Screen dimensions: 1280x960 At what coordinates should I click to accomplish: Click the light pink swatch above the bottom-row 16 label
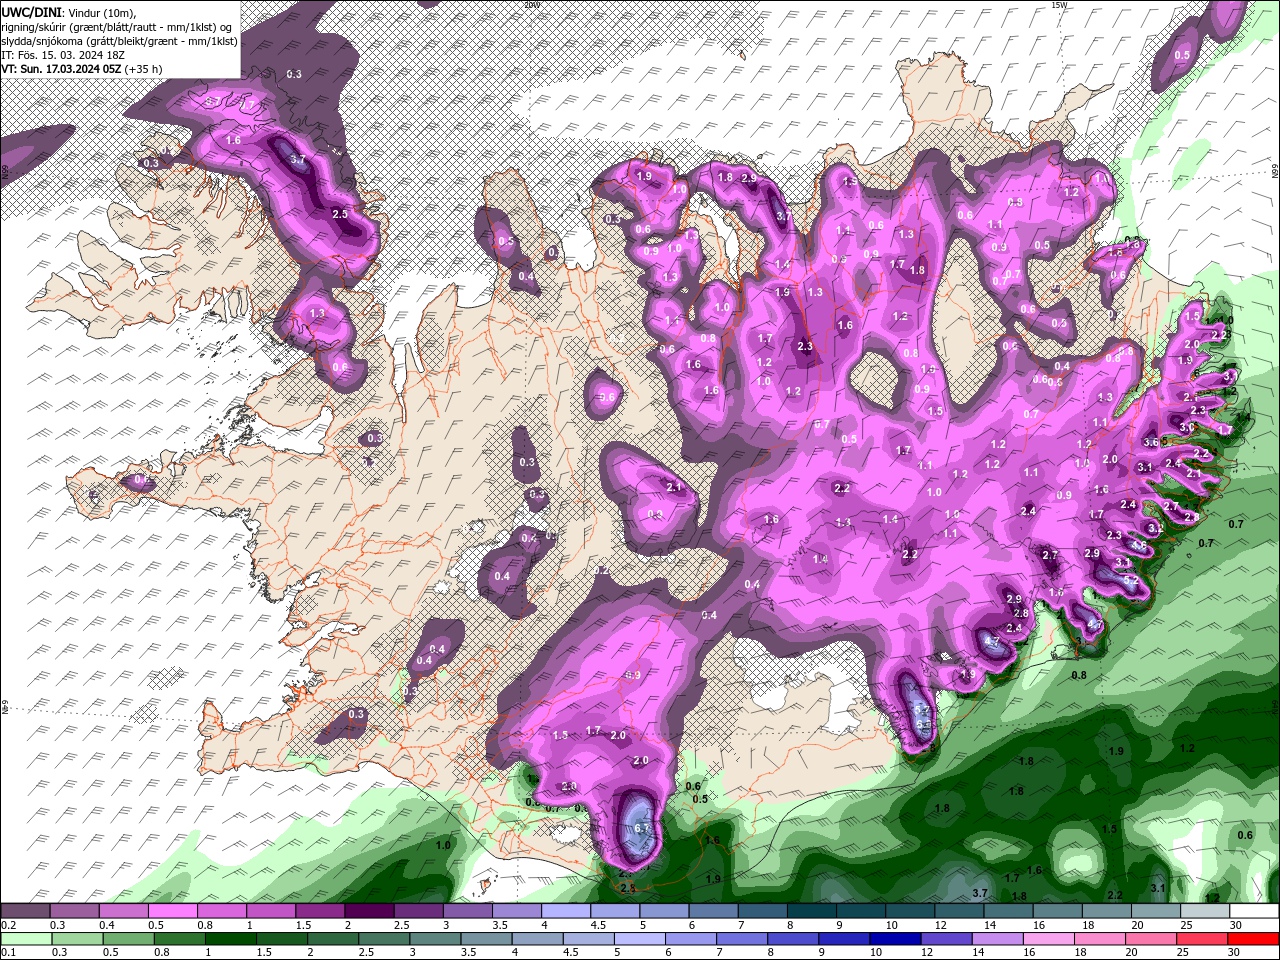[1048, 939]
